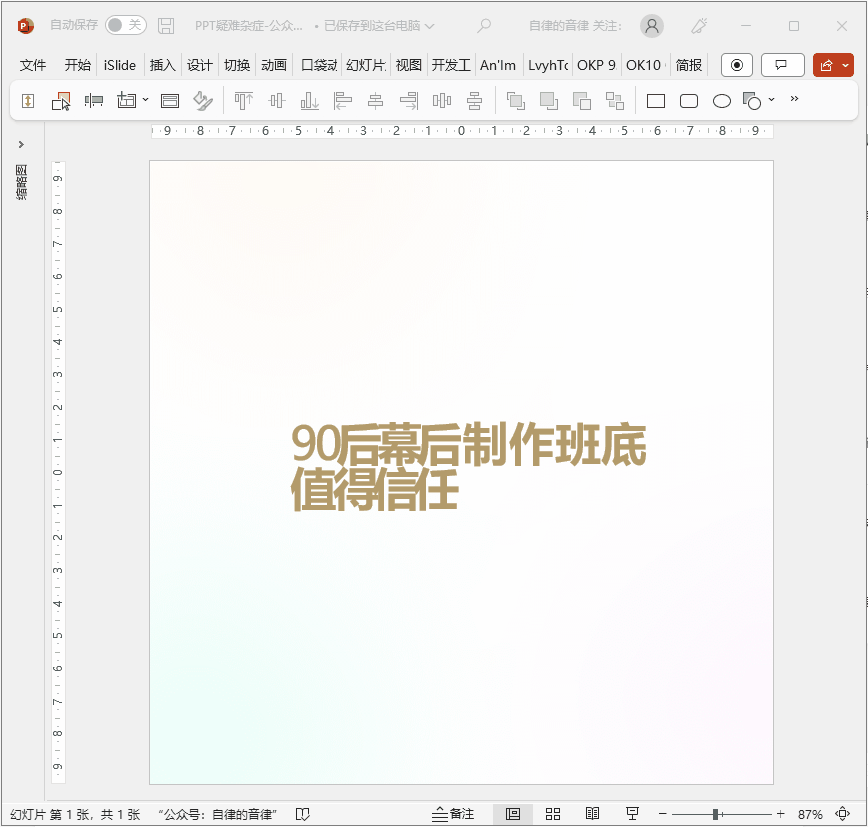868x827 pixels.
Task: Click the zoom slider in status bar
Action: click(x=716, y=814)
